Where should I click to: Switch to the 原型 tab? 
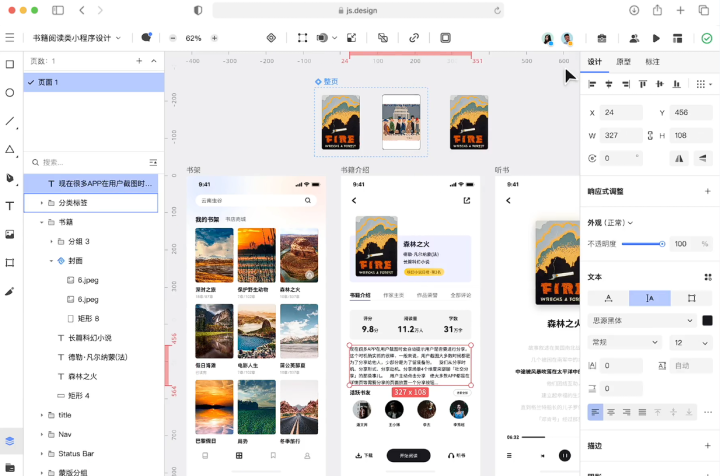coord(623,62)
